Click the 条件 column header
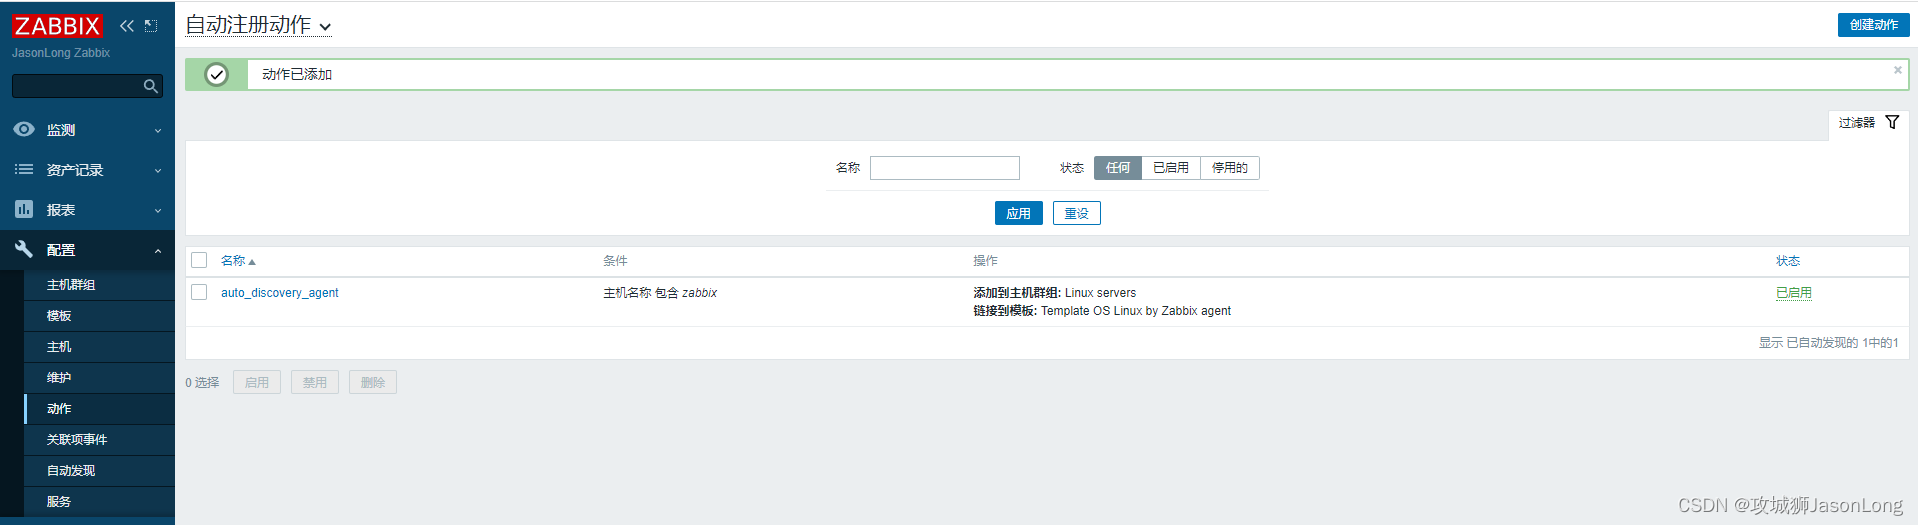The width and height of the screenshot is (1918, 525). pyautogui.click(x=615, y=261)
